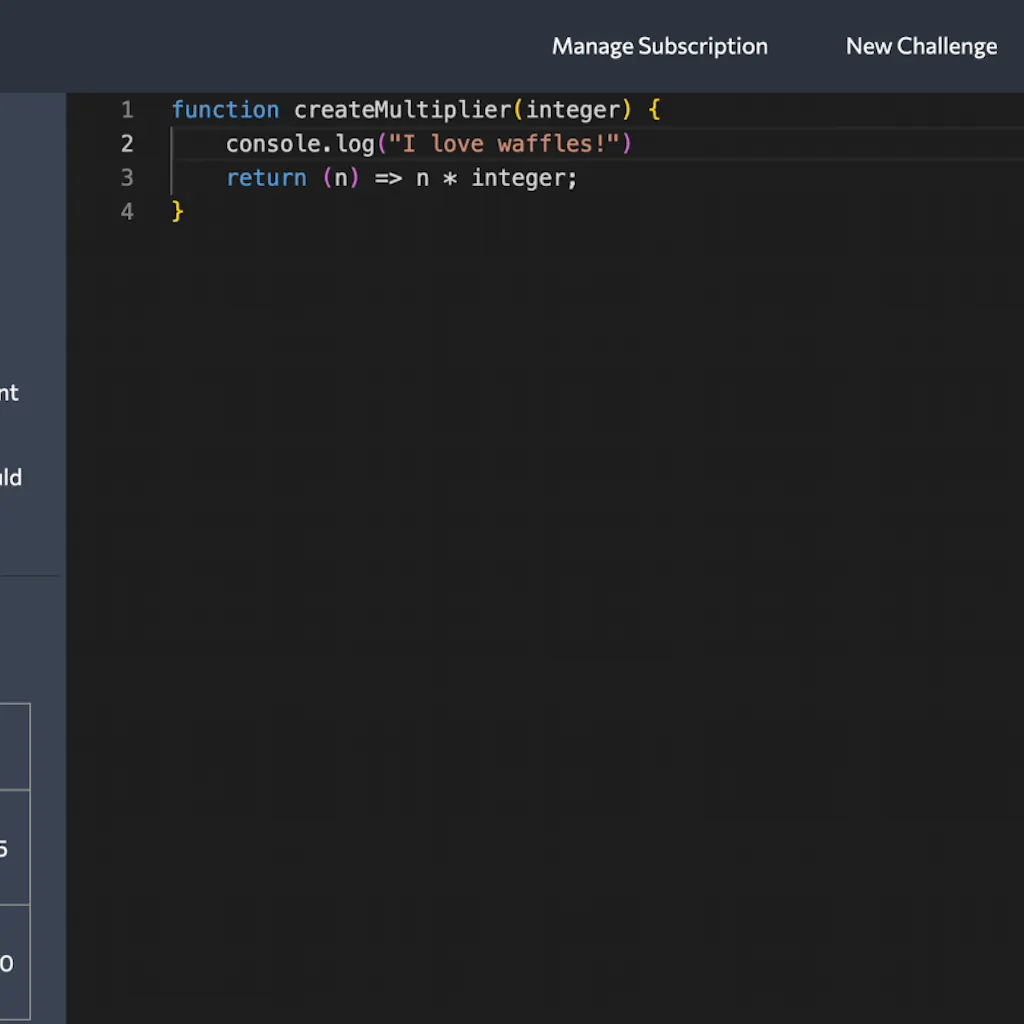Click the integer parameter on line 1
Viewport: 1024px width, 1024px height.
click(573, 110)
